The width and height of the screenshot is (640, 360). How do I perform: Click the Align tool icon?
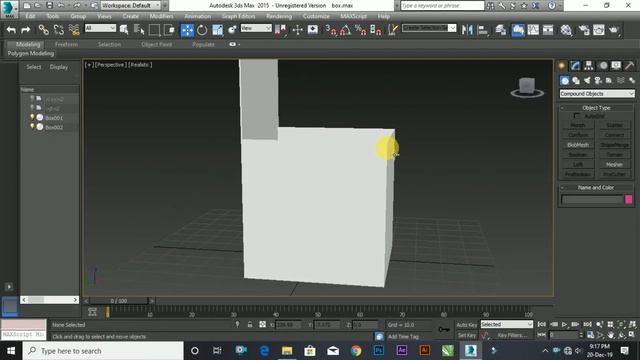[x=482, y=30]
